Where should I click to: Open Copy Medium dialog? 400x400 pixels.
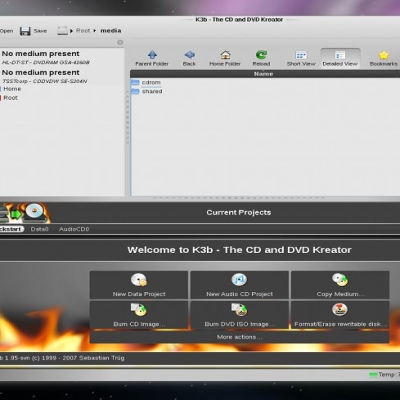click(340, 285)
